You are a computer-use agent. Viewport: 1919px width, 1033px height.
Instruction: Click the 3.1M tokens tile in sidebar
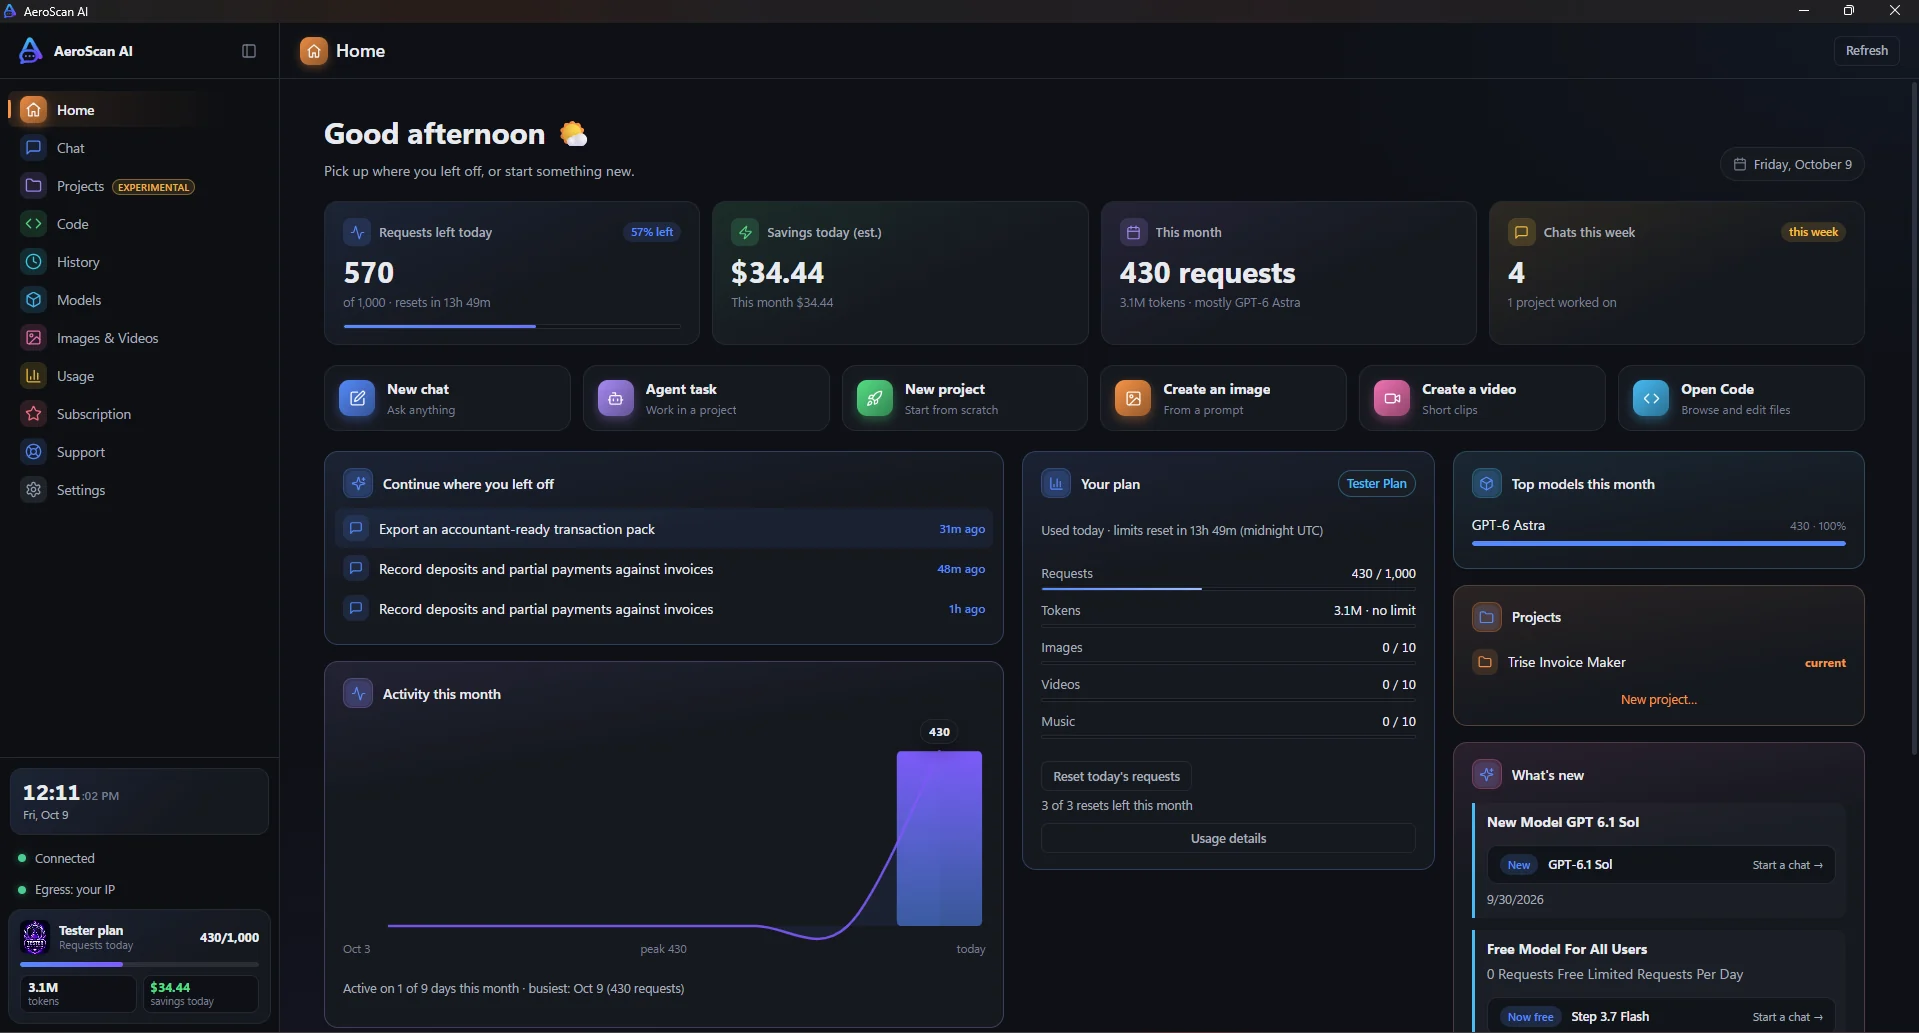78,994
